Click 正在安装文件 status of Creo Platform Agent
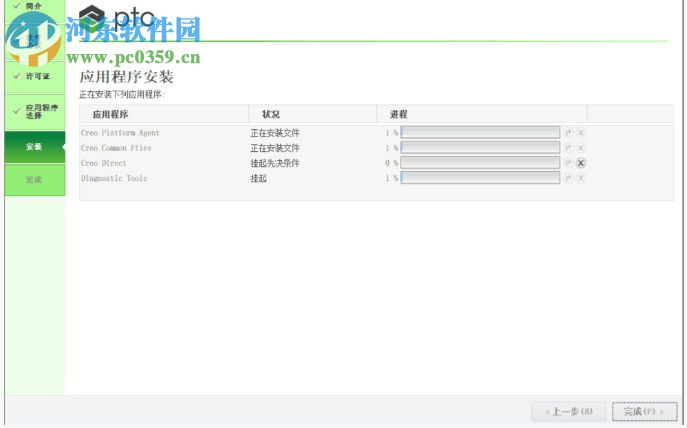Image resolution: width=687 pixels, height=428 pixels. [275, 133]
